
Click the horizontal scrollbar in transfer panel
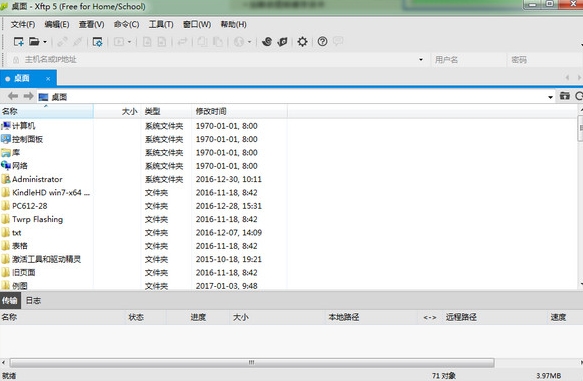pos(252,362)
